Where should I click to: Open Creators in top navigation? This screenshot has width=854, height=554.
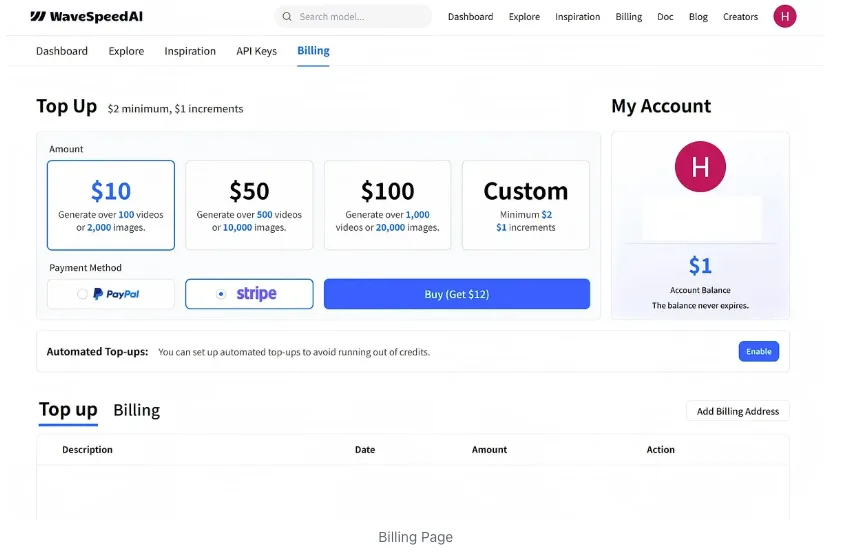[740, 17]
